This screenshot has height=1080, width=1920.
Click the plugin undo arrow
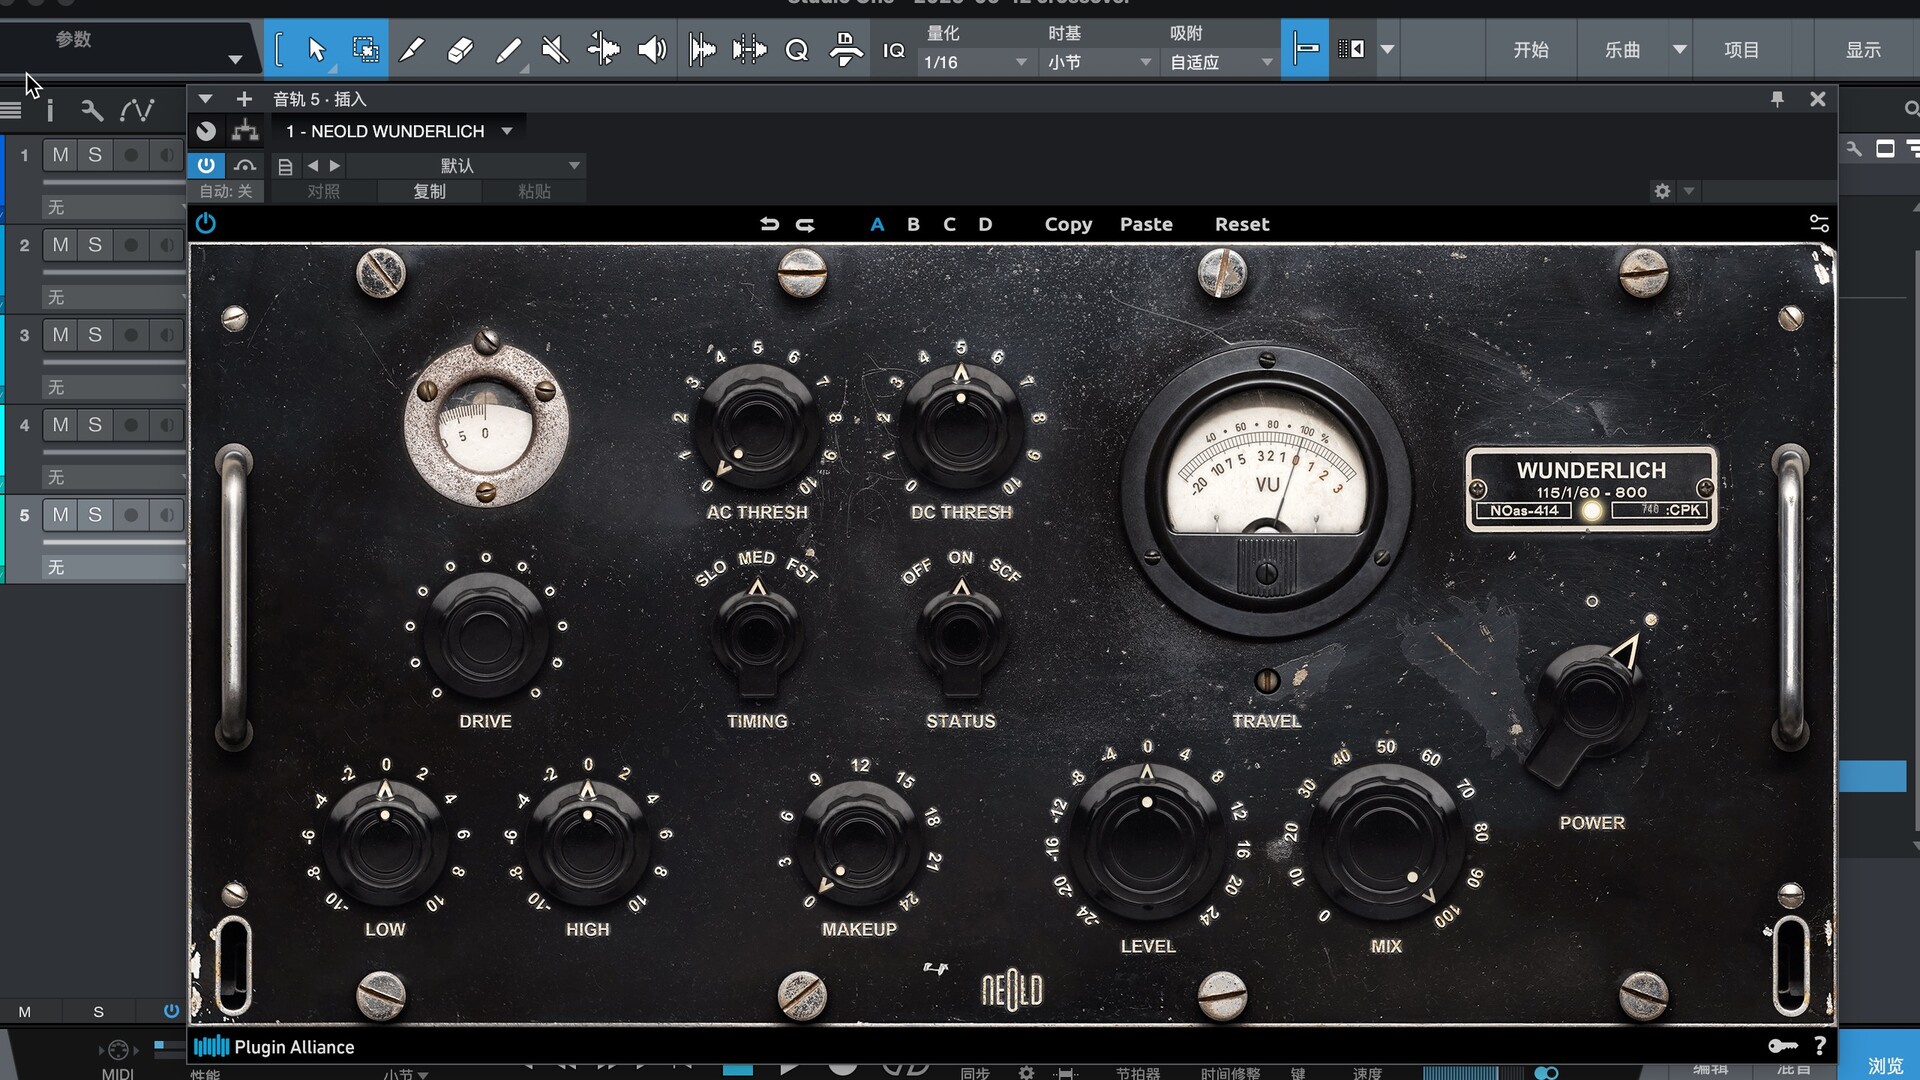click(x=769, y=224)
